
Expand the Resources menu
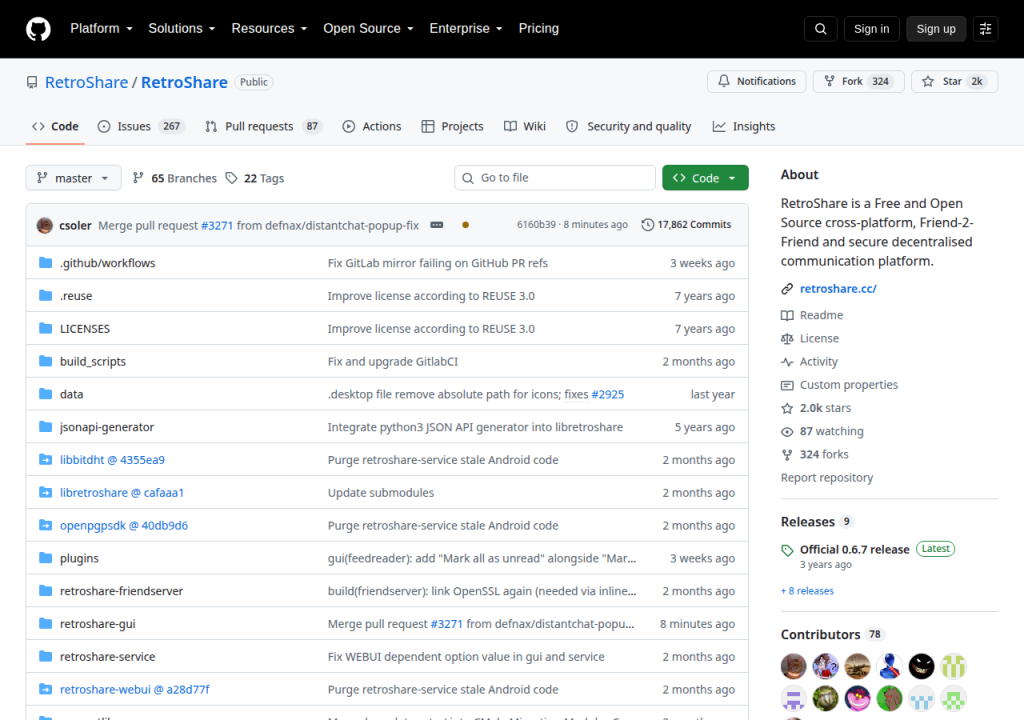[269, 29]
